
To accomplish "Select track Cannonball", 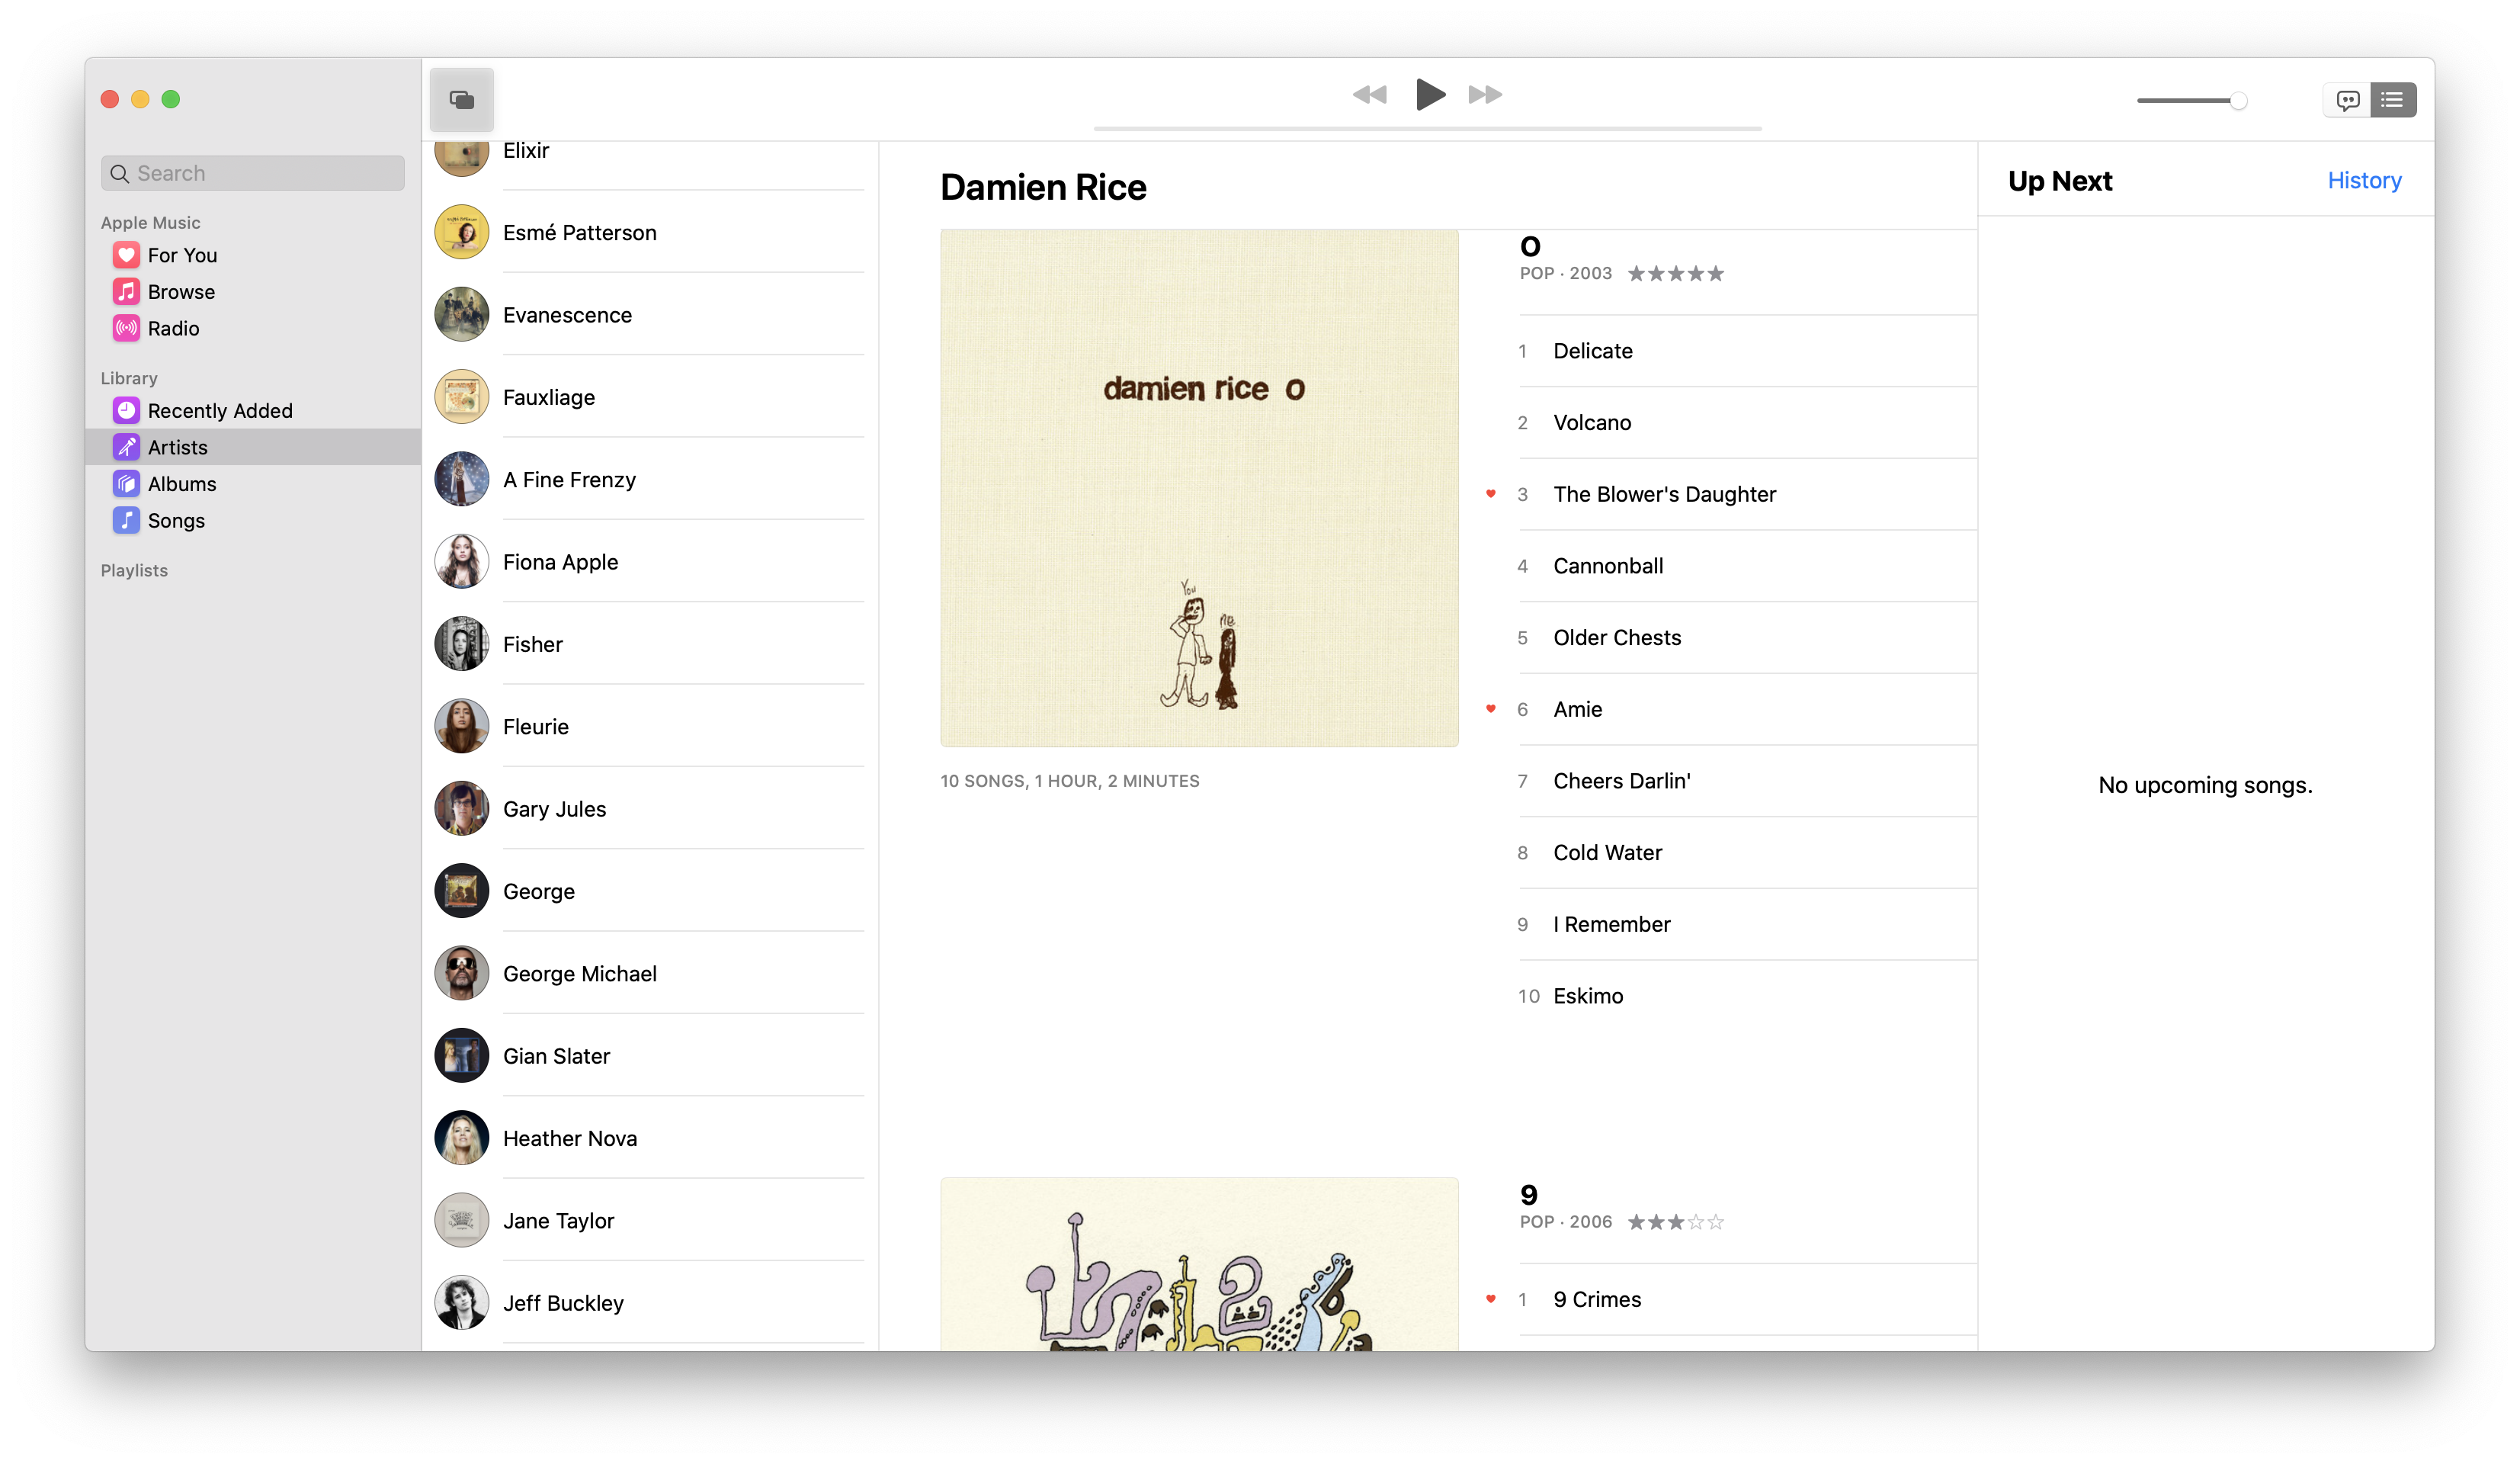I will click(x=1747, y=566).
